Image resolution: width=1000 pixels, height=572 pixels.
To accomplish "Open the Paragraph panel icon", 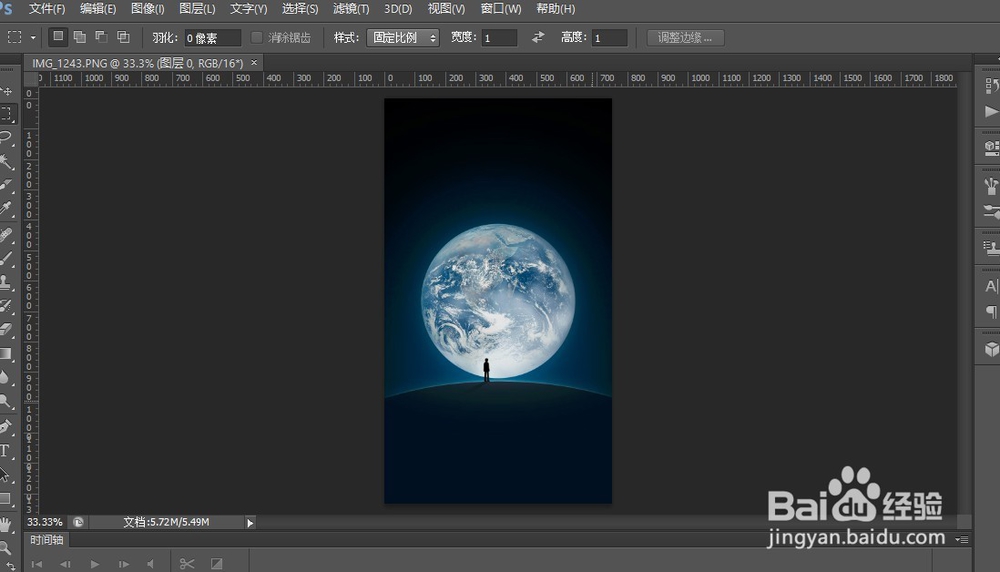I will click(x=991, y=311).
